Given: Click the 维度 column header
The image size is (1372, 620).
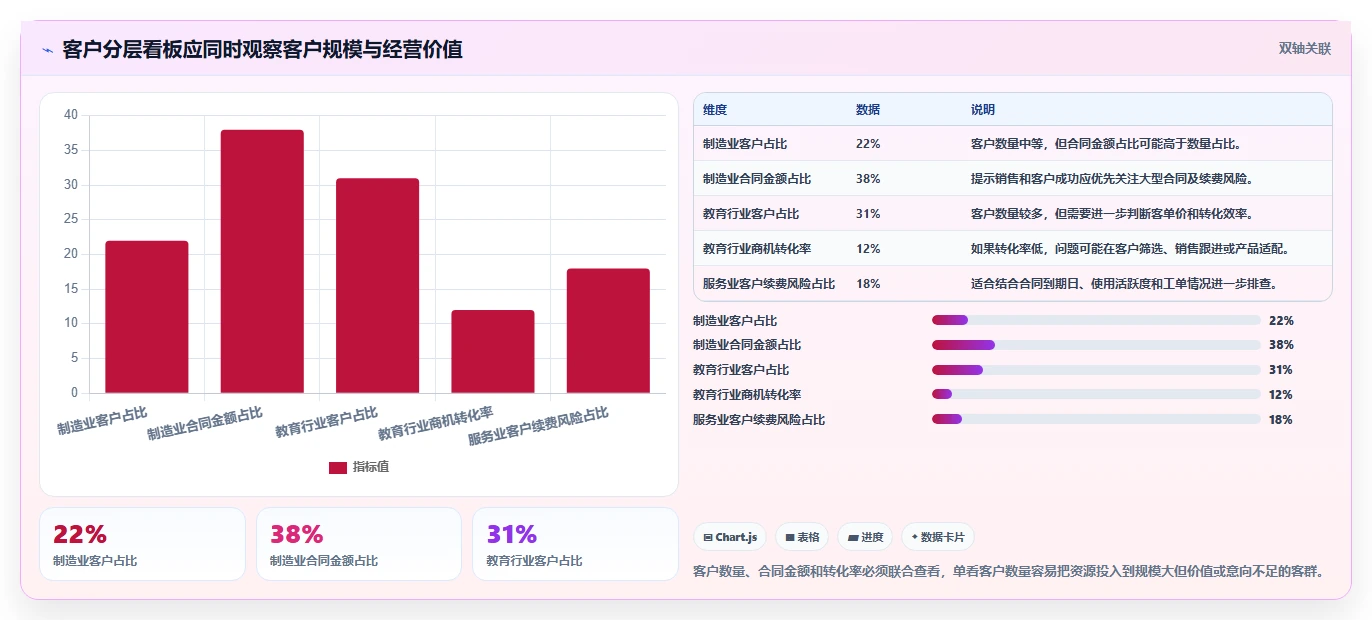Looking at the screenshot, I should 715,110.
